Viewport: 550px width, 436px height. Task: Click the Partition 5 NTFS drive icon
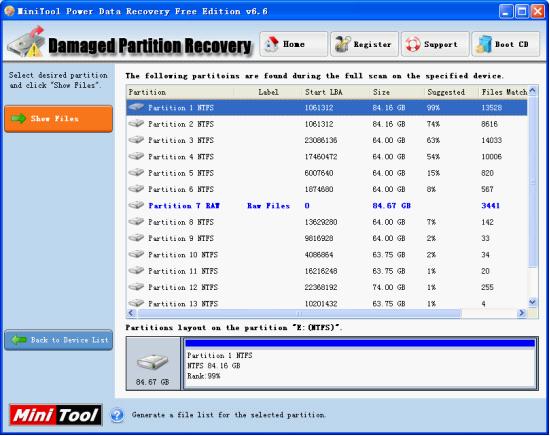(x=136, y=173)
